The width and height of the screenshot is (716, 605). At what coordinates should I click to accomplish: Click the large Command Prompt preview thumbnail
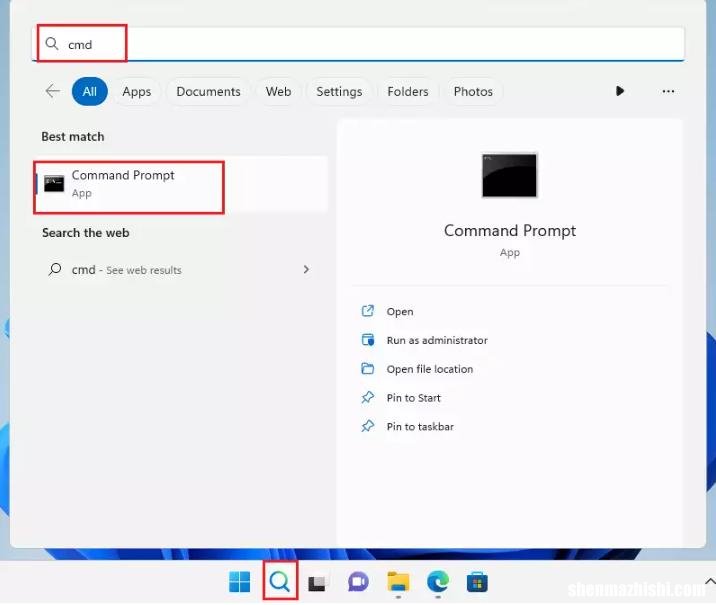[510, 175]
